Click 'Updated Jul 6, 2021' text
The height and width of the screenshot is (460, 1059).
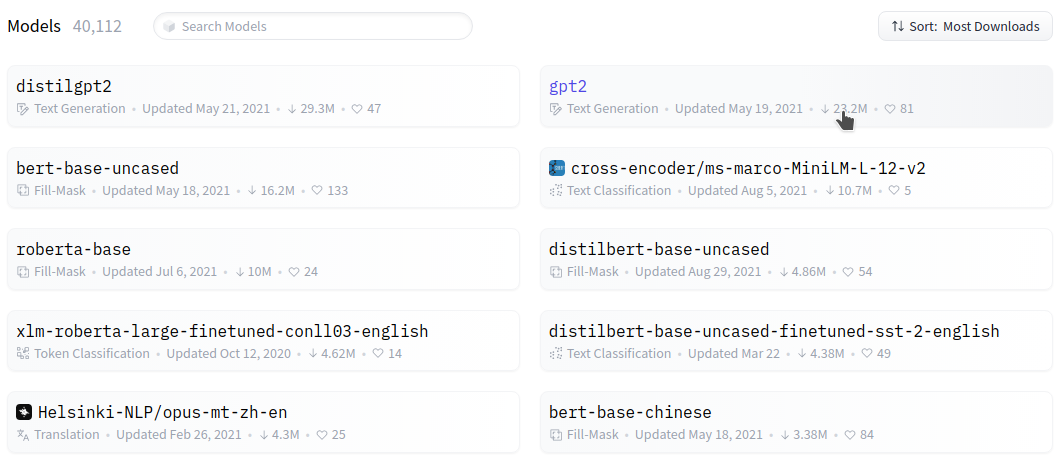160,272
